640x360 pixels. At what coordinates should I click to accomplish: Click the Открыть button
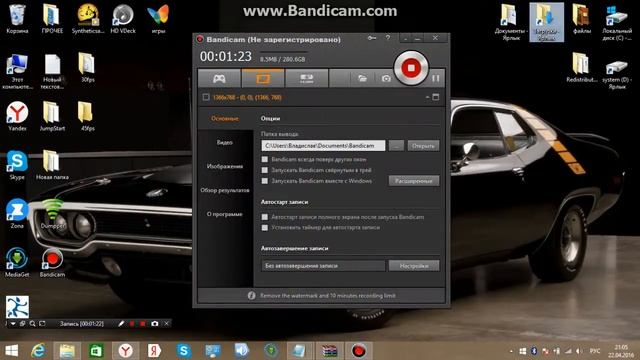coord(423,146)
